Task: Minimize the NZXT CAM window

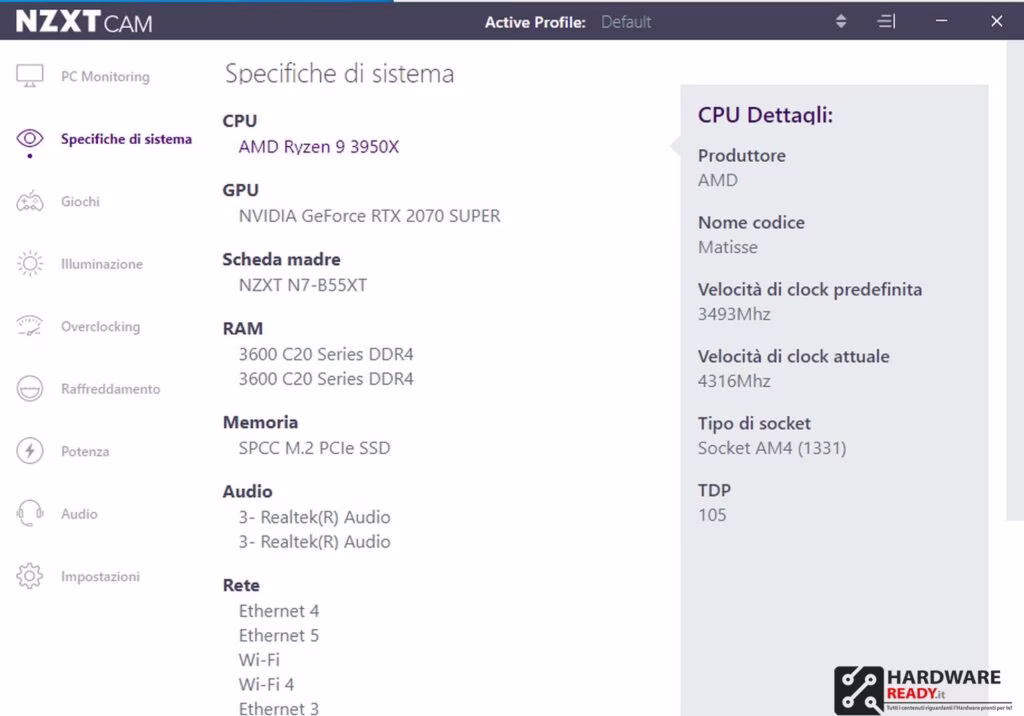Action: [941, 21]
